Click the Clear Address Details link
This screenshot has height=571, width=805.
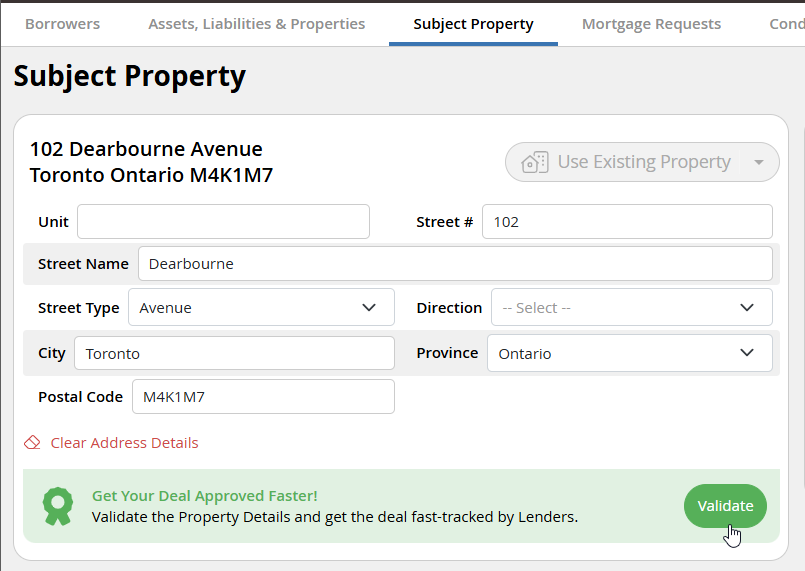124,443
